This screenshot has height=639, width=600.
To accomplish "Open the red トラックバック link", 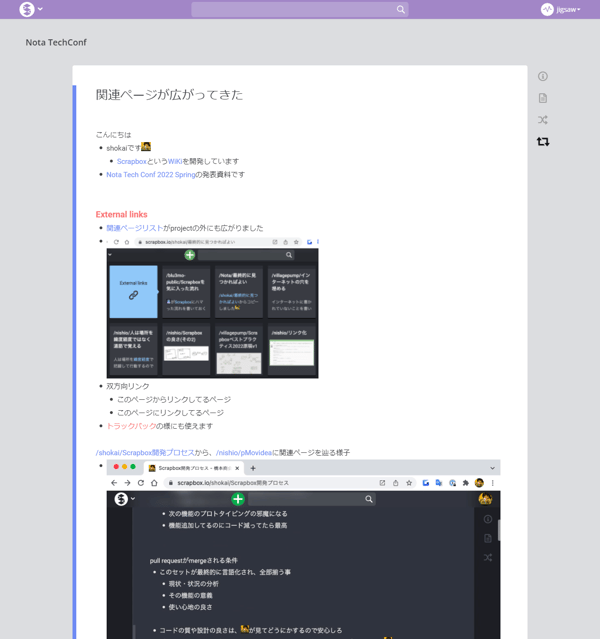I will click(x=131, y=426).
